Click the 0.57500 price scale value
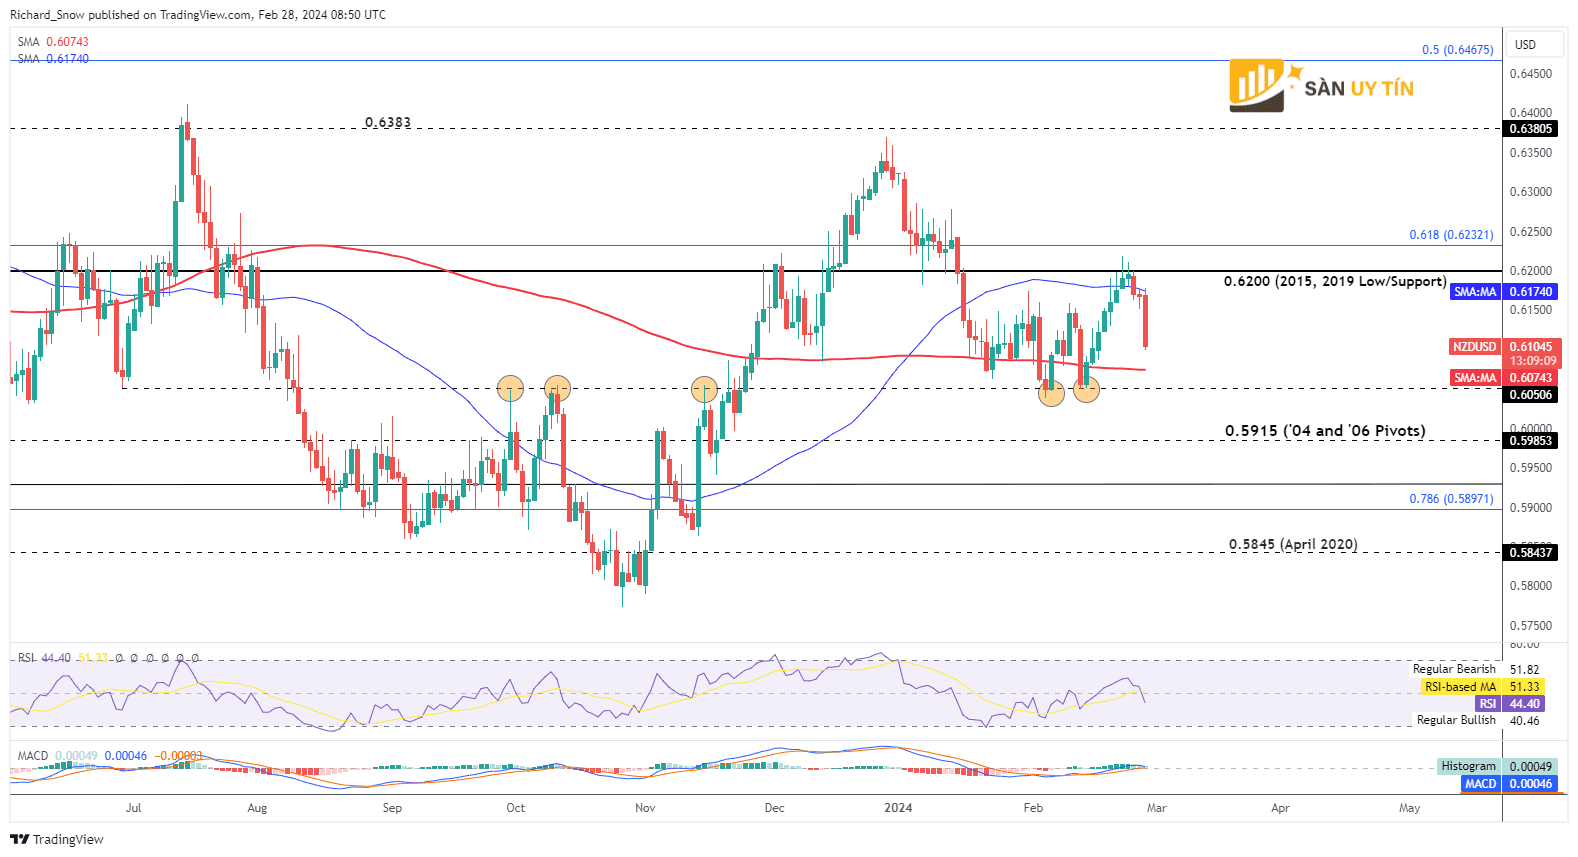The height and width of the screenshot is (857, 1578). tap(1530, 626)
